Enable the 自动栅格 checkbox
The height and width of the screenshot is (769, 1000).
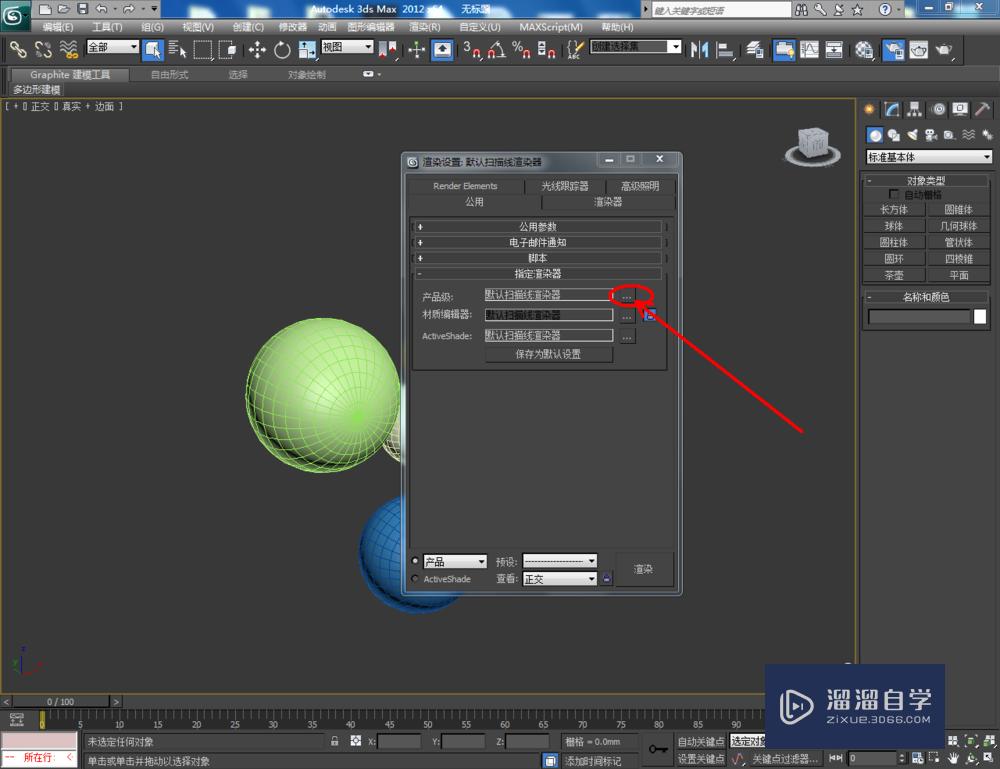tap(893, 194)
